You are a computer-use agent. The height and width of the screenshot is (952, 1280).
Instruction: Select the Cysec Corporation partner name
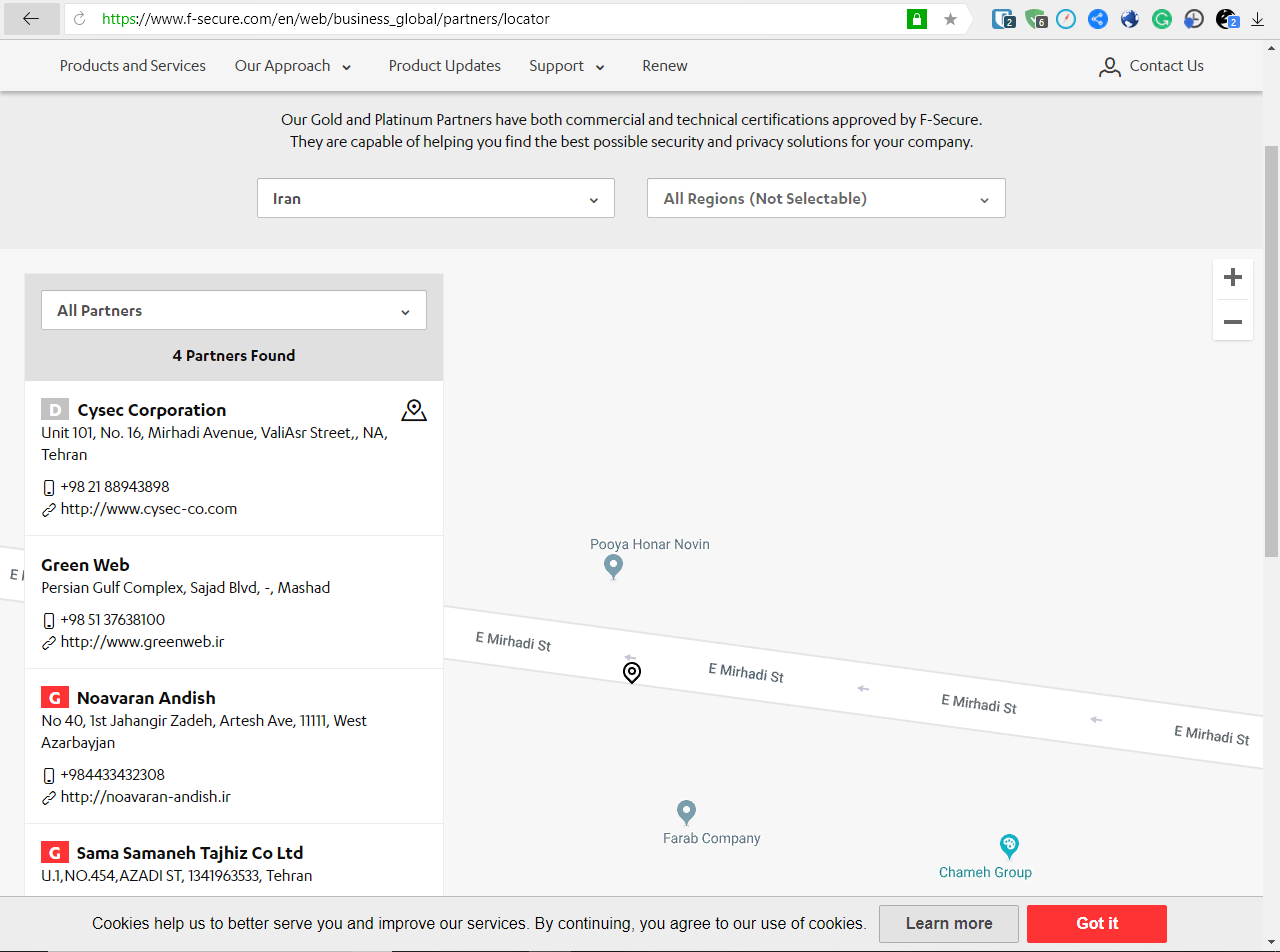pyautogui.click(x=152, y=410)
